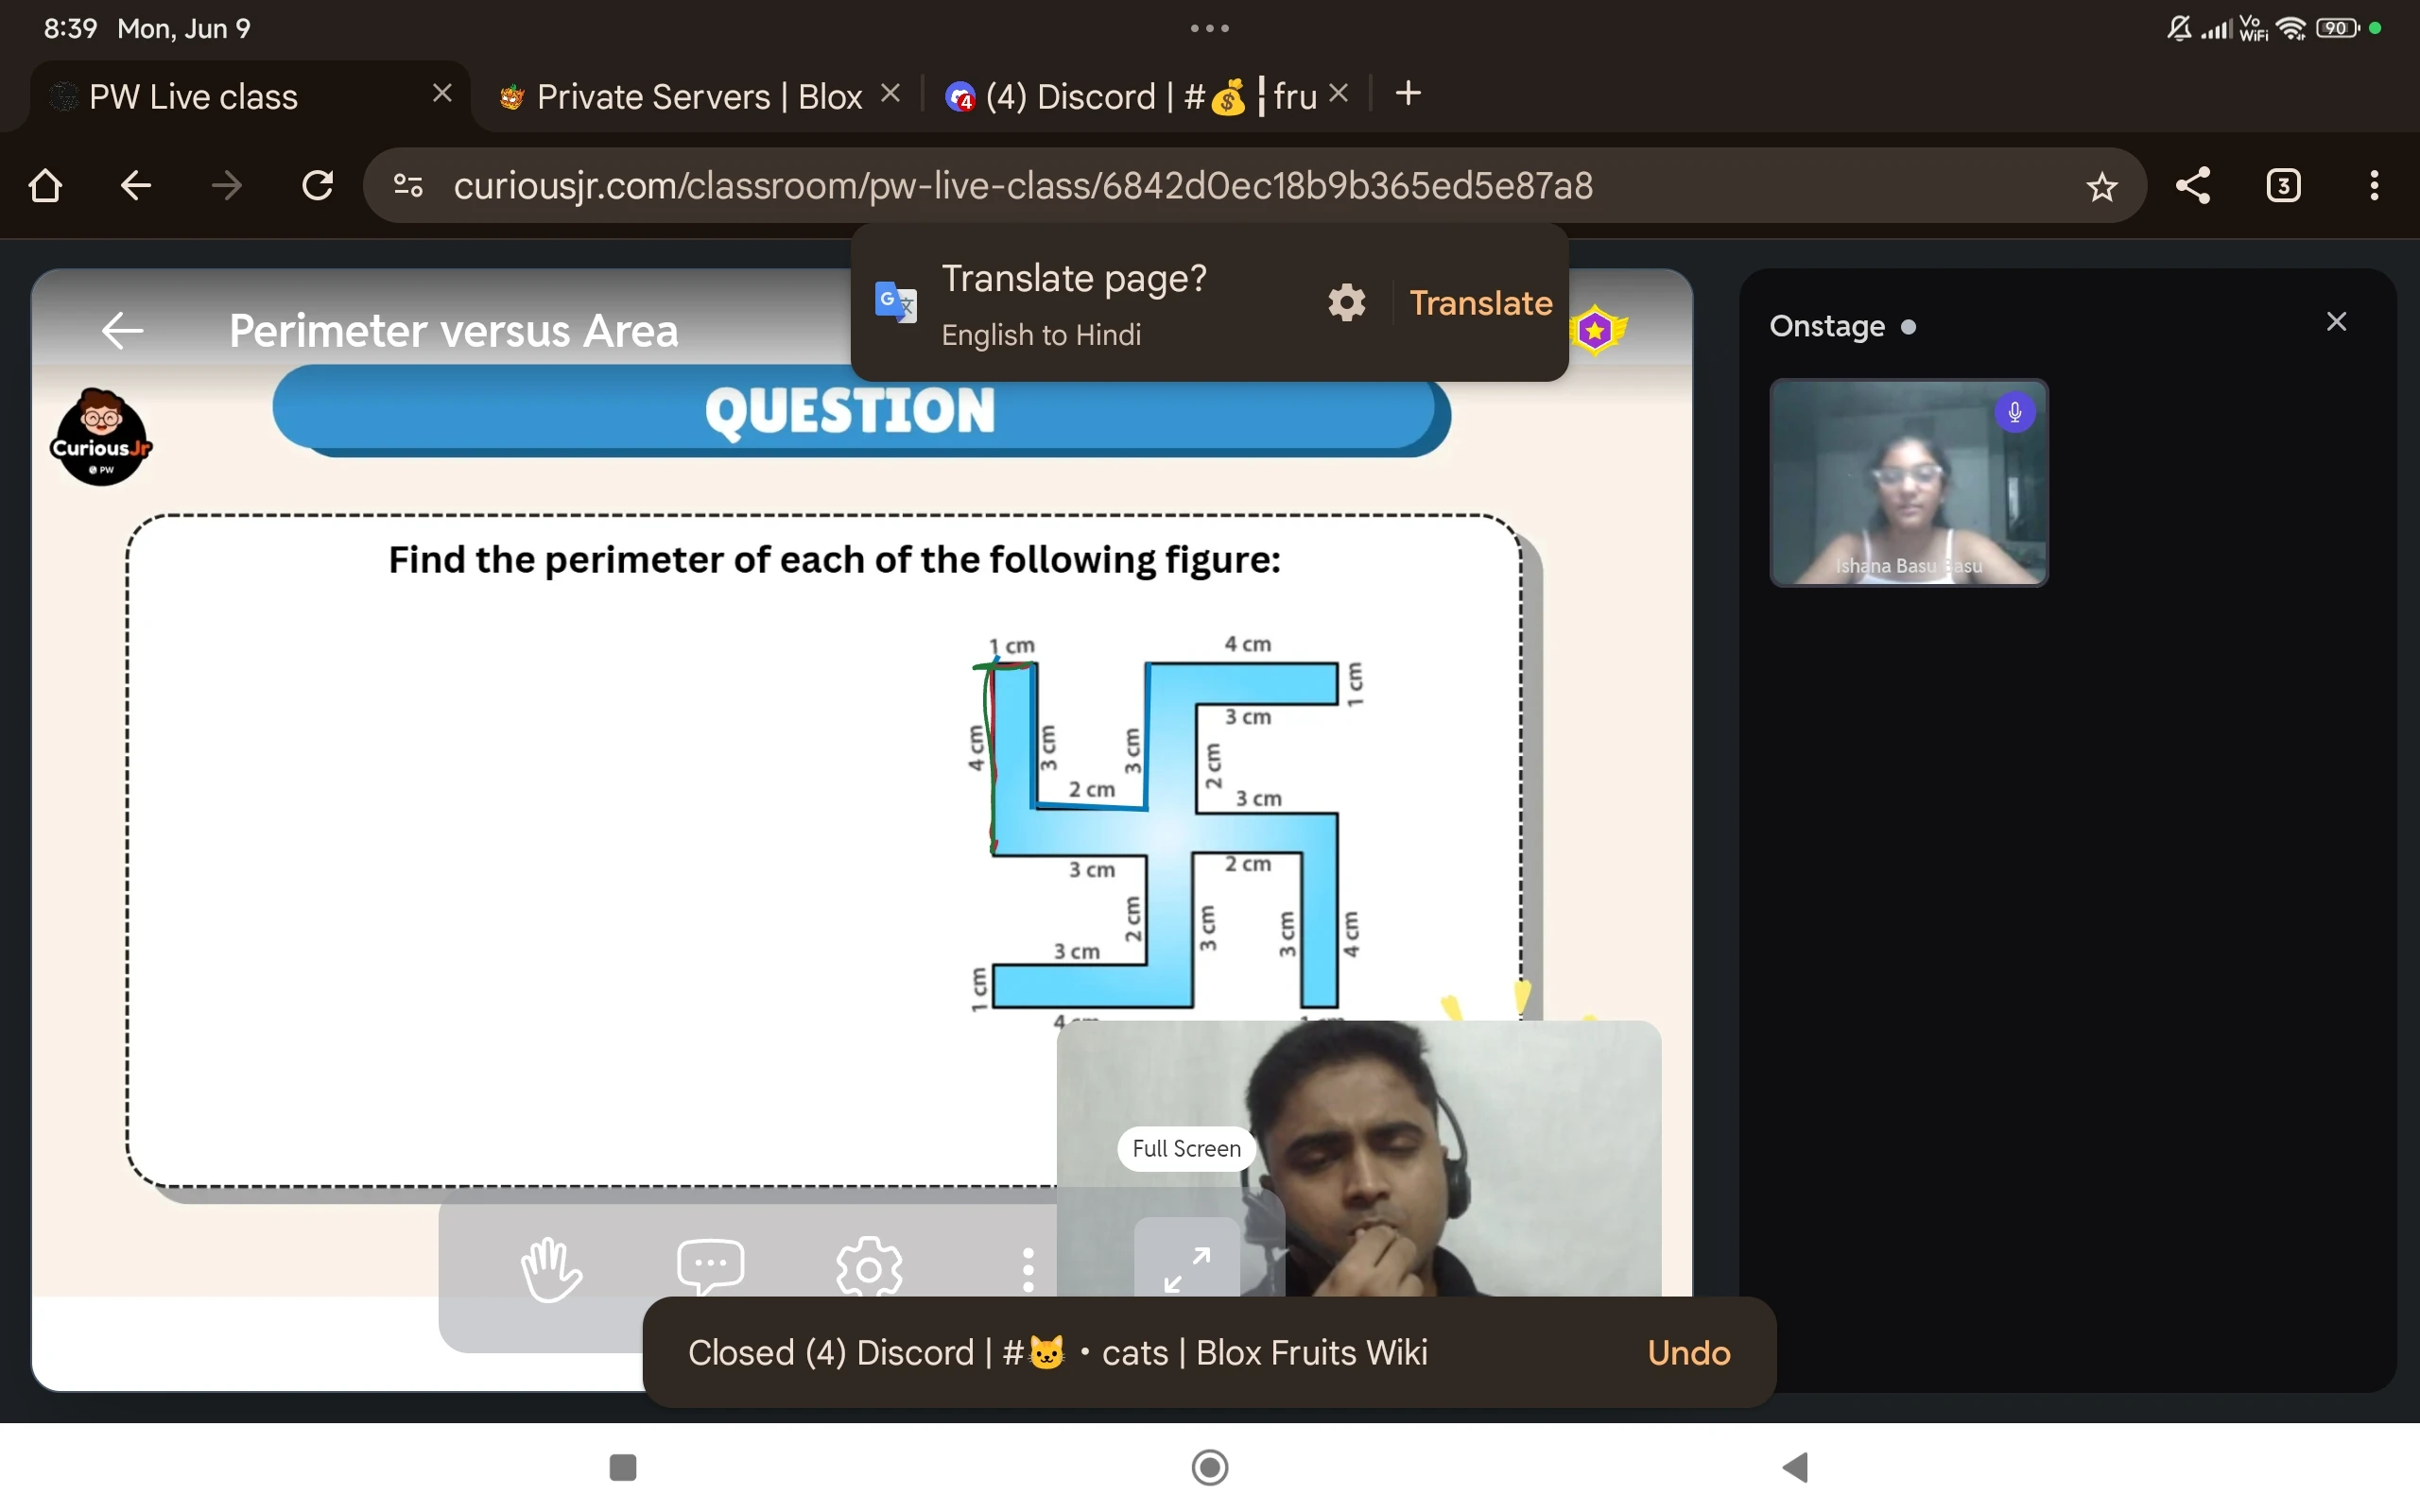This screenshot has width=2420, height=1512.
Task: Click the address bar URL
Action: click(1020, 186)
